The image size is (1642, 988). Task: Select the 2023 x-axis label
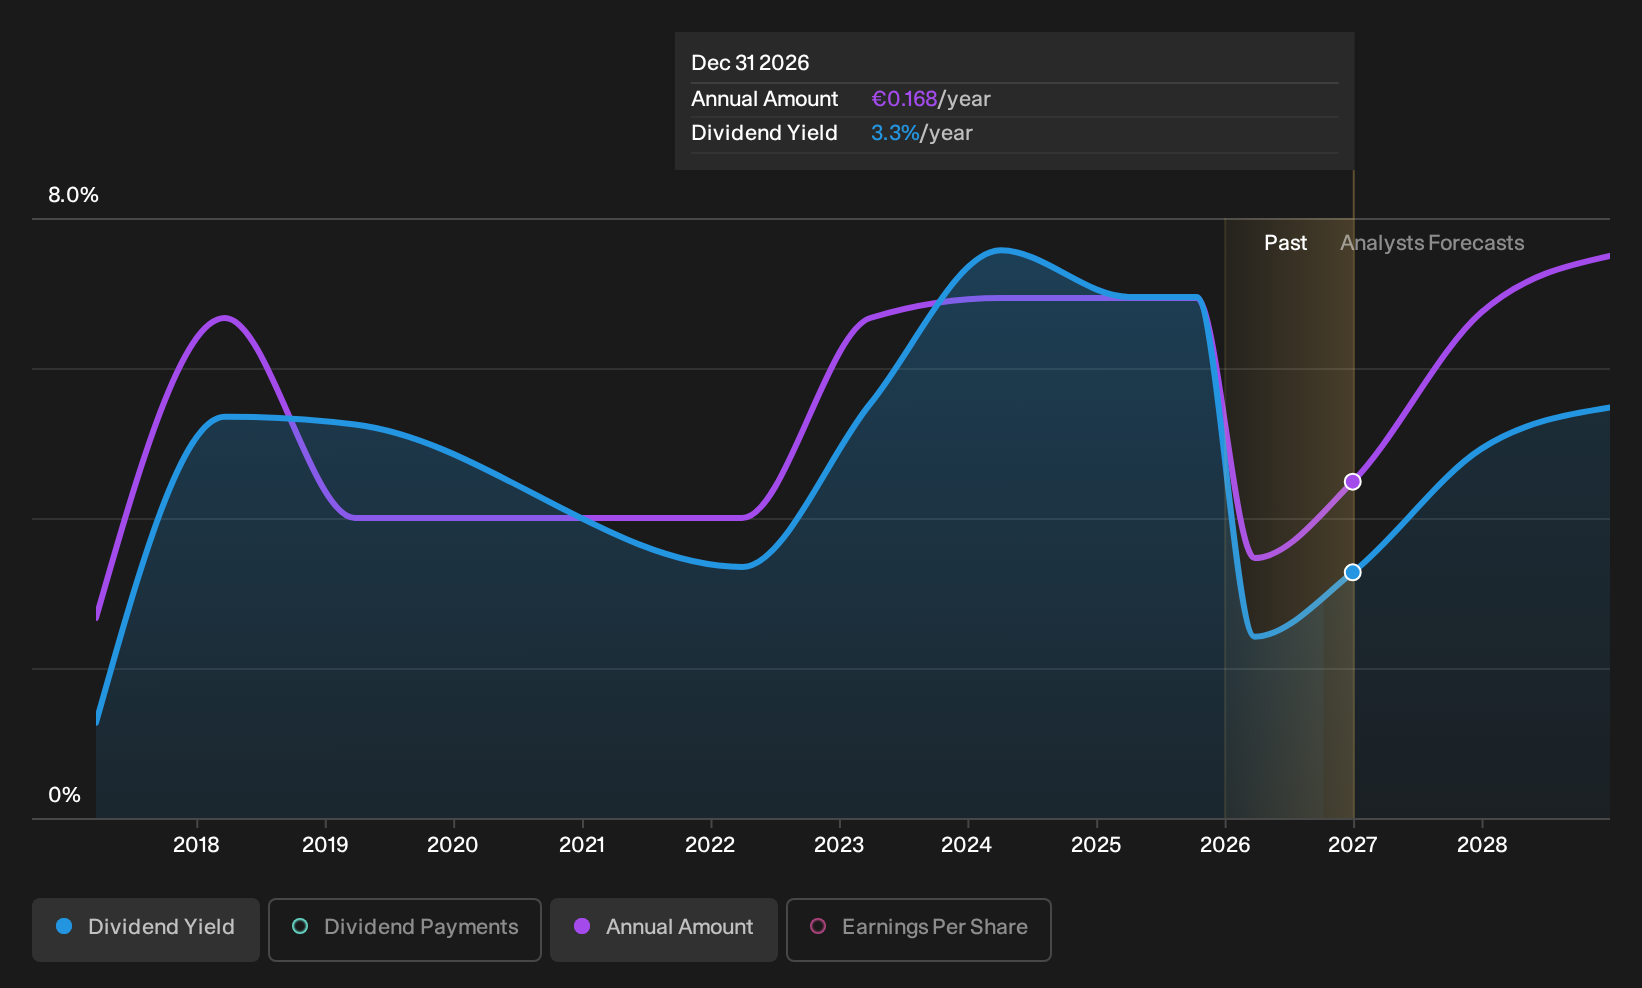point(839,845)
